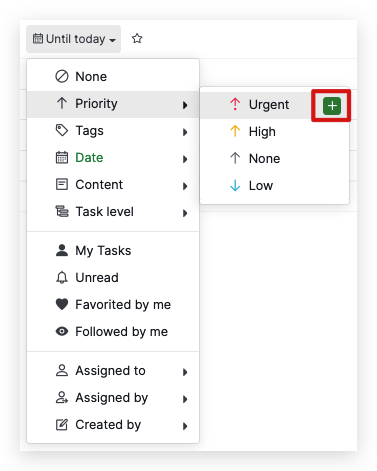Open the Content submenu
The height and width of the screenshot is (471, 377).
[x=113, y=185]
